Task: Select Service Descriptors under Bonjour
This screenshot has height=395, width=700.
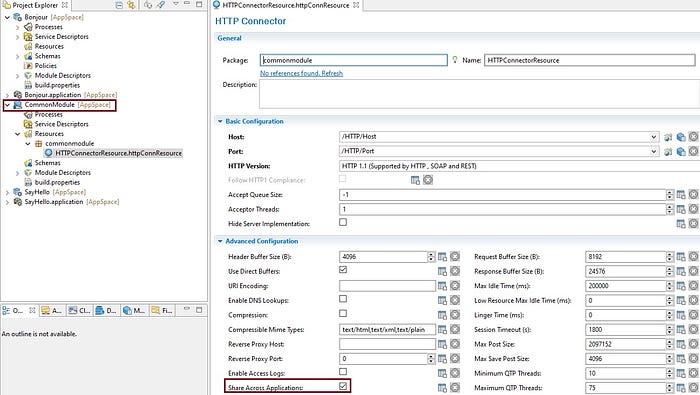Action: pyautogui.click(x=62, y=37)
